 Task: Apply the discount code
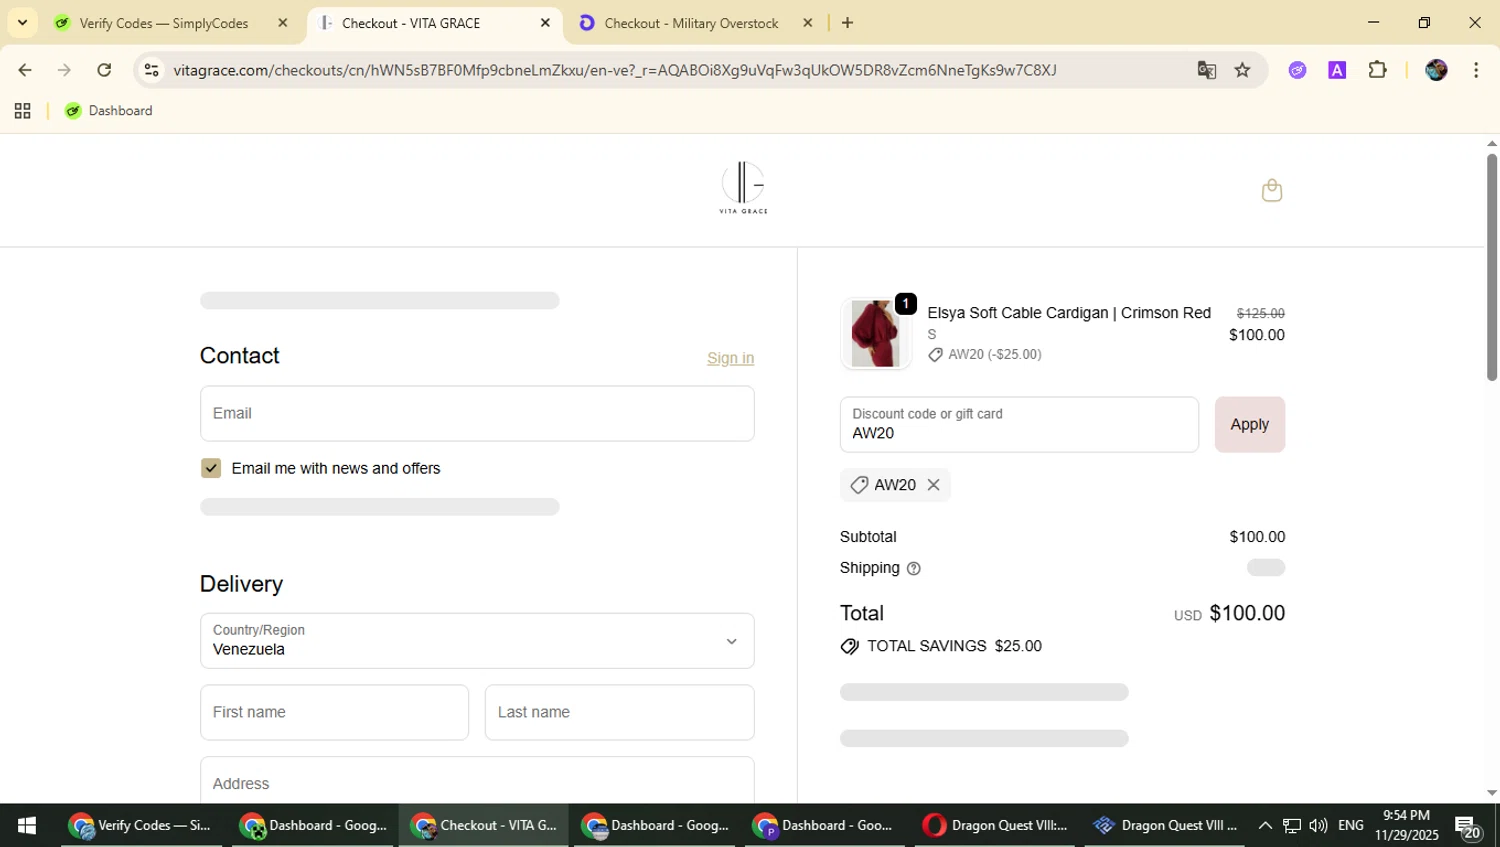pyautogui.click(x=1249, y=424)
